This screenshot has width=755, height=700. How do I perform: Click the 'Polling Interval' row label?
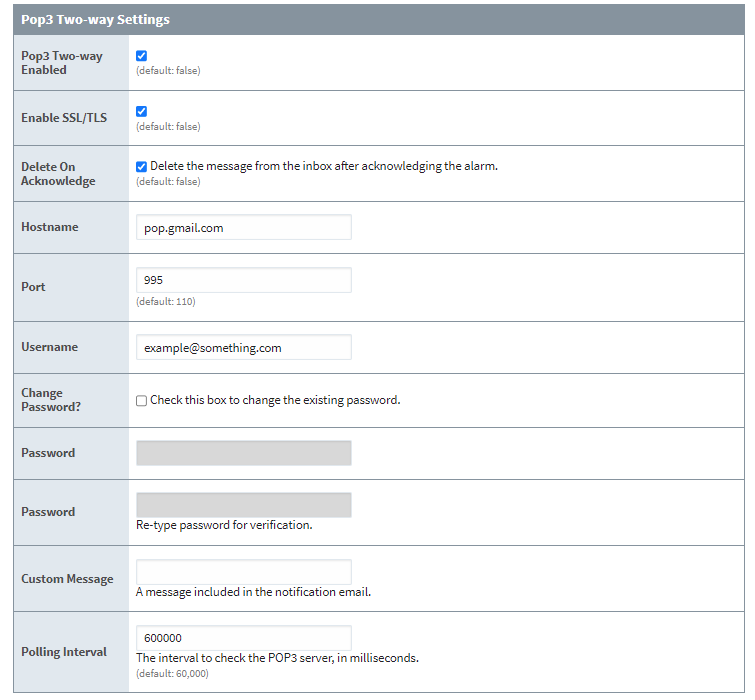(64, 652)
